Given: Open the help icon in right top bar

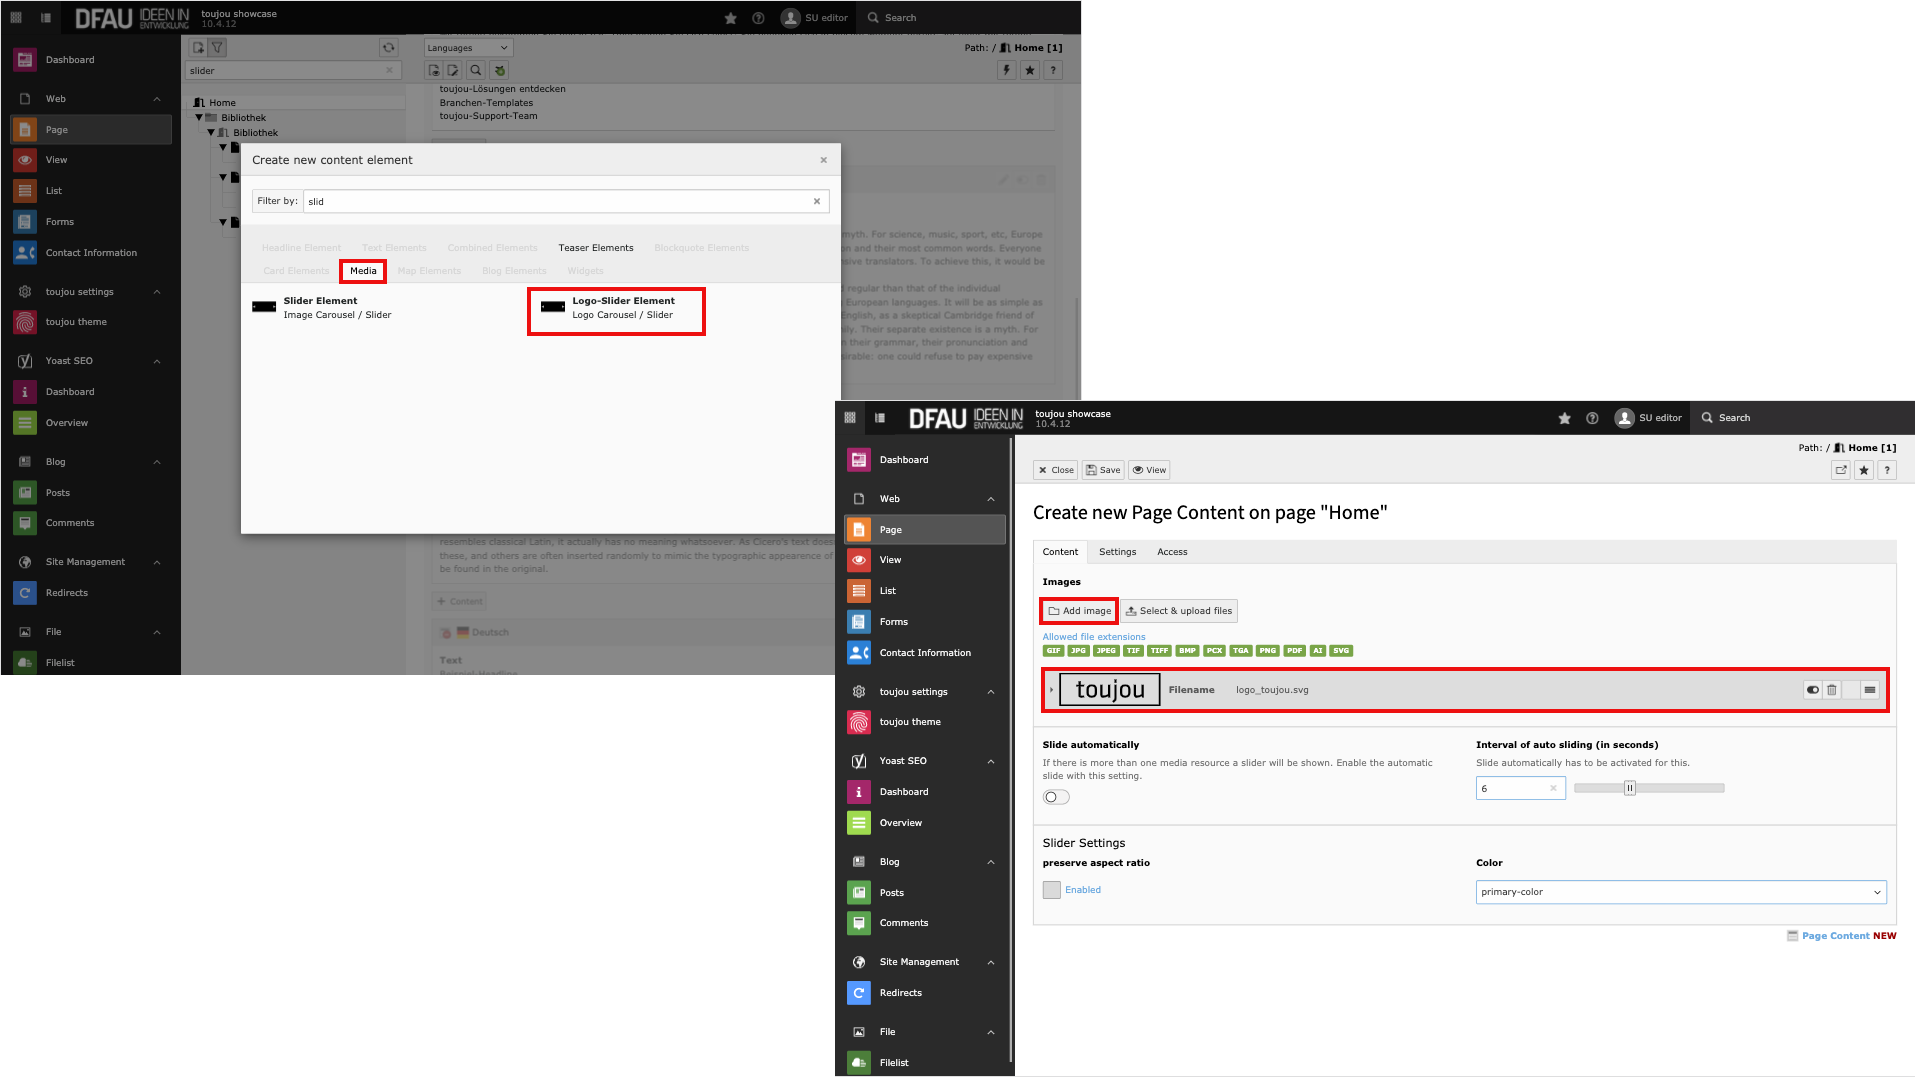Looking at the screenshot, I should tap(1592, 418).
